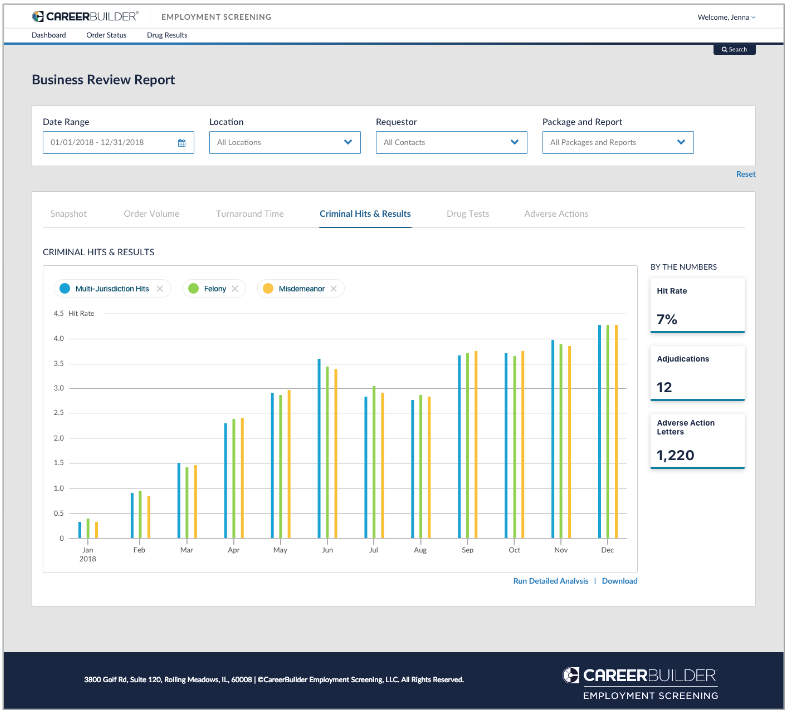Go to the Drug Tests tab
This screenshot has width=787, height=711.
point(468,214)
